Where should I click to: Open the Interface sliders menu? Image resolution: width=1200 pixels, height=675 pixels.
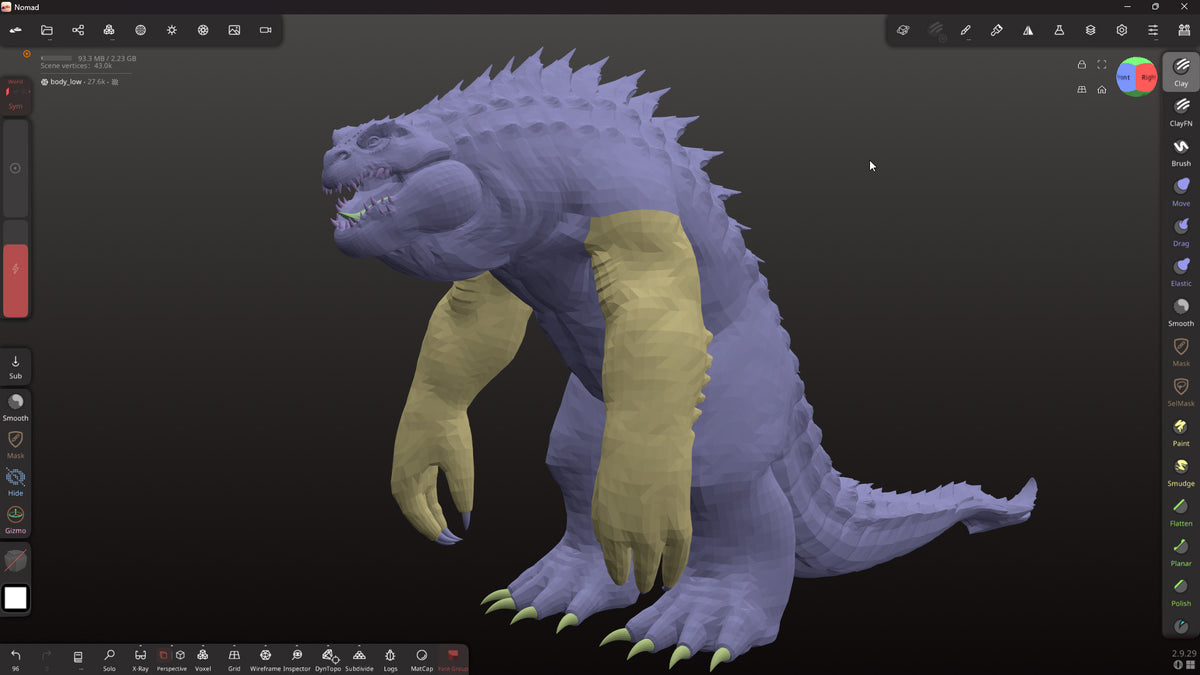1153,30
